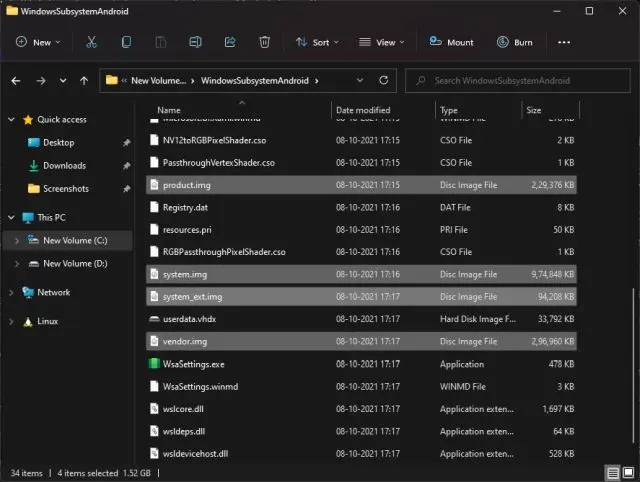Expand the Network tree node

pos(11,293)
